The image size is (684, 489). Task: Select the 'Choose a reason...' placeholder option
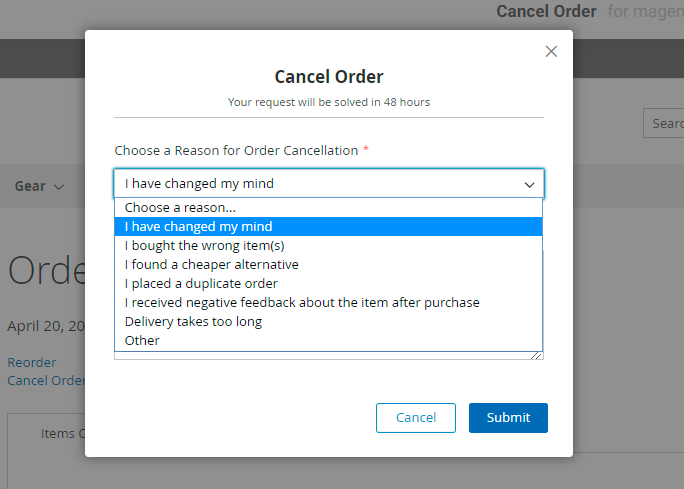180,208
